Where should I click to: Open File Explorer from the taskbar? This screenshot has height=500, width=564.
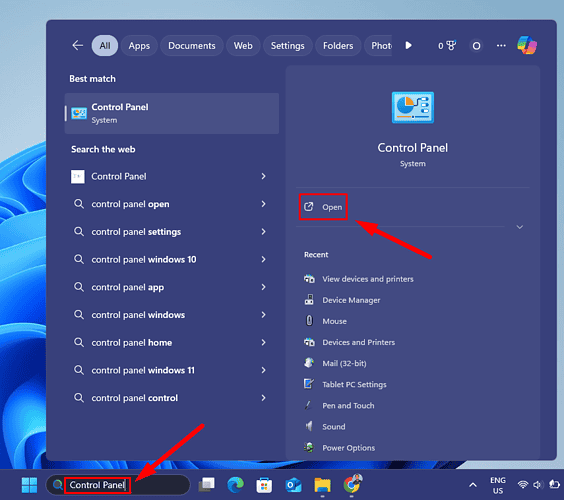tap(322, 485)
